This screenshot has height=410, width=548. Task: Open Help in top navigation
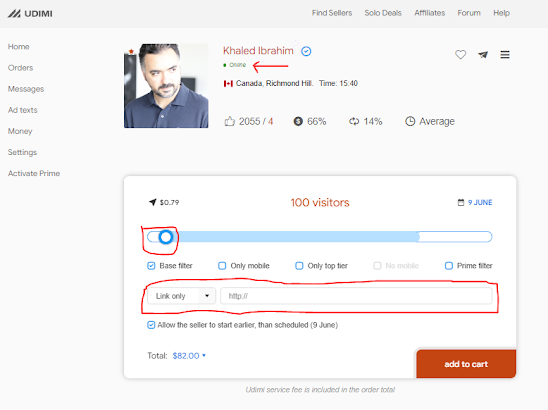[x=501, y=13]
